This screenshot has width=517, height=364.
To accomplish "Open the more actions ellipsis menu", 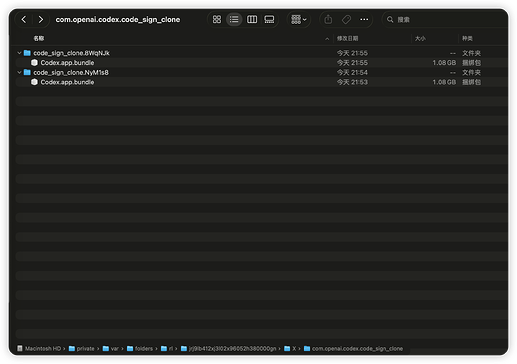I will point(364,19).
